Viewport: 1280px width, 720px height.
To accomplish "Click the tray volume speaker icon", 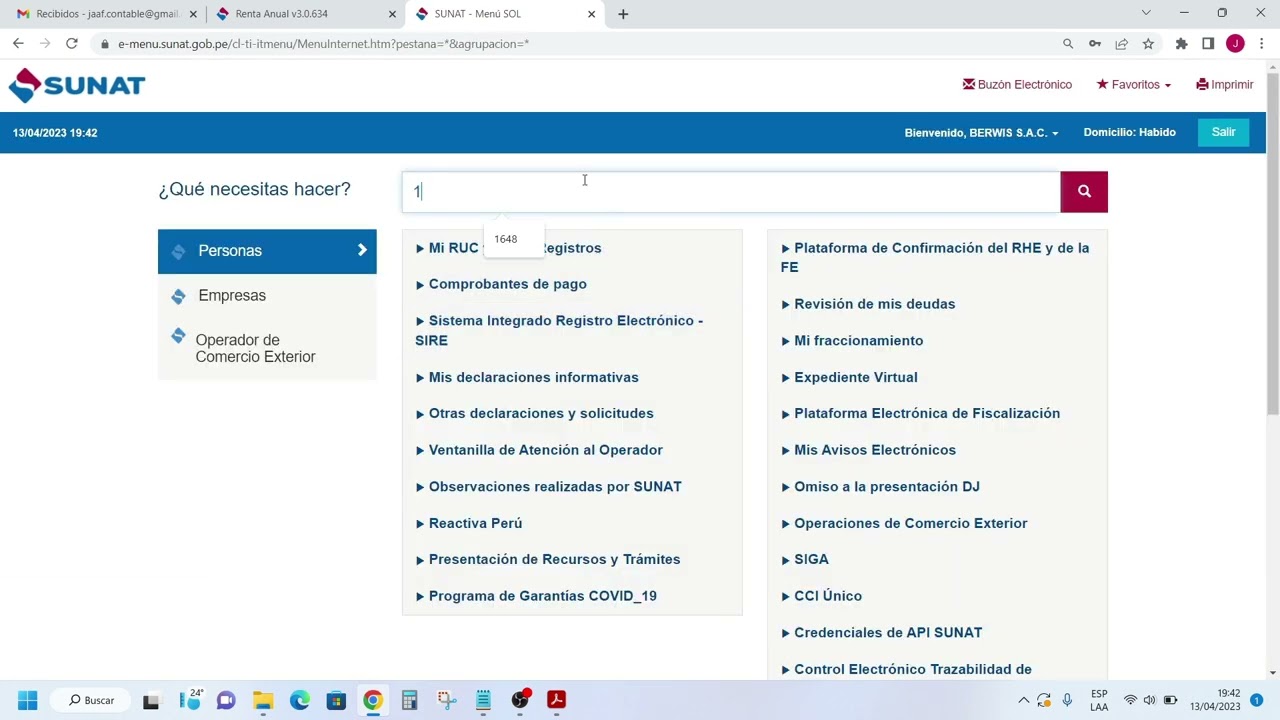I will [x=1149, y=700].
